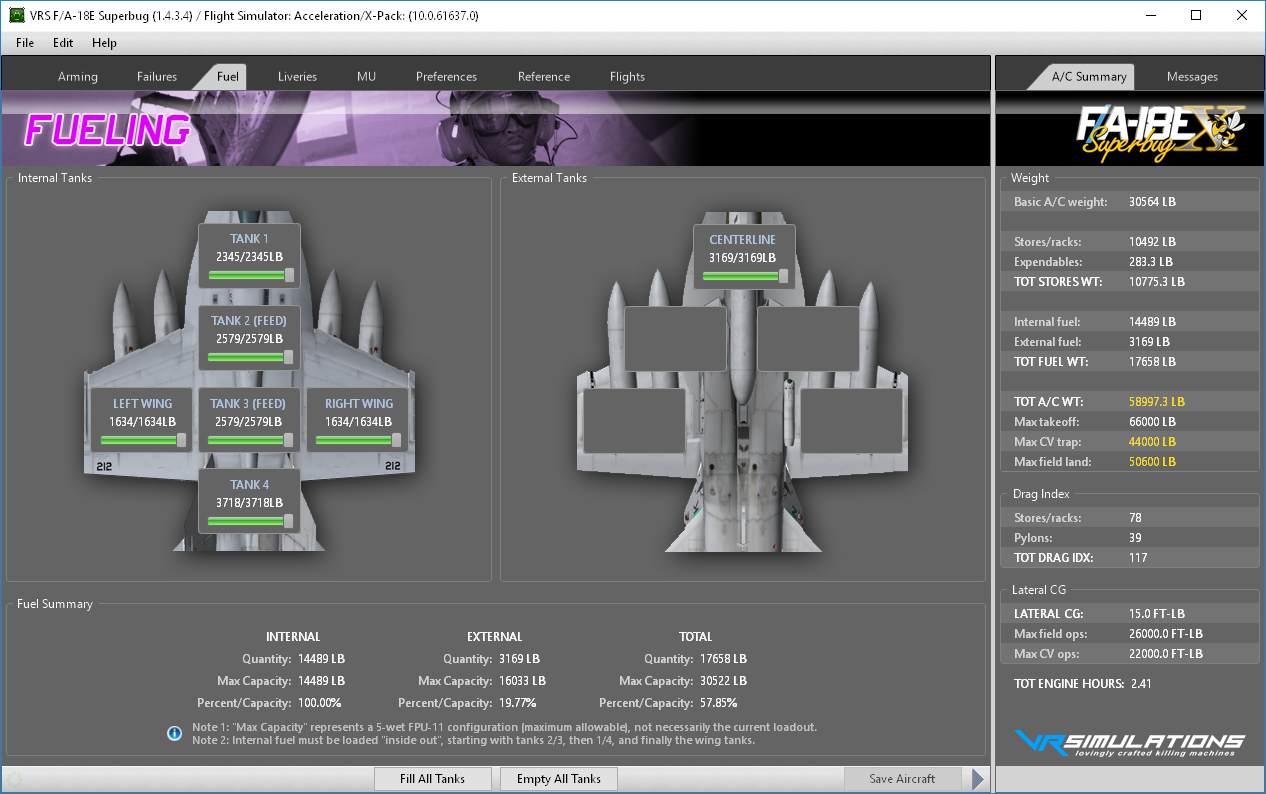Click the total Max Capacity value 30522 LB
This screenshot has width=1266, height=794.
723,681
